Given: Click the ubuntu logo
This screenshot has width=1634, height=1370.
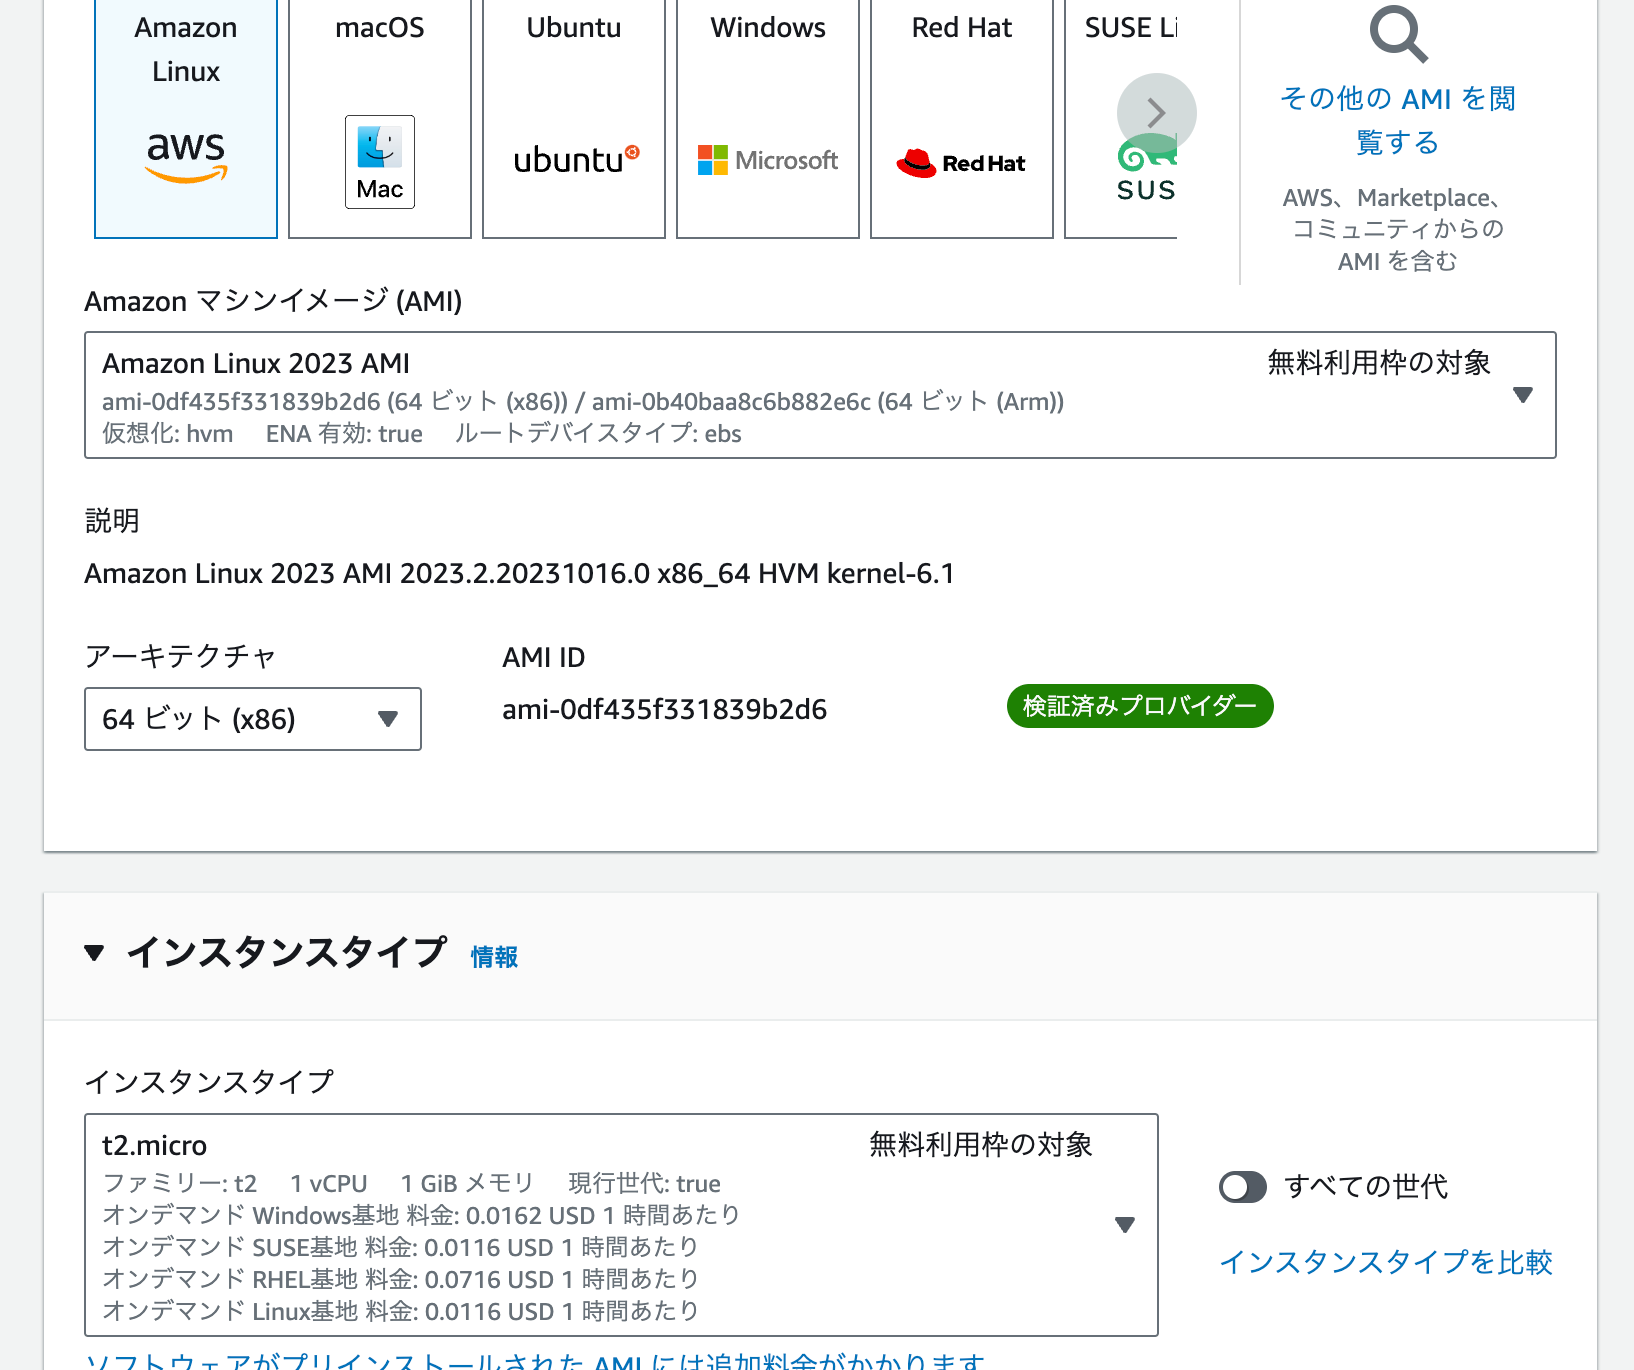Looking at the screenshot, I should click(x=576, y=160).
